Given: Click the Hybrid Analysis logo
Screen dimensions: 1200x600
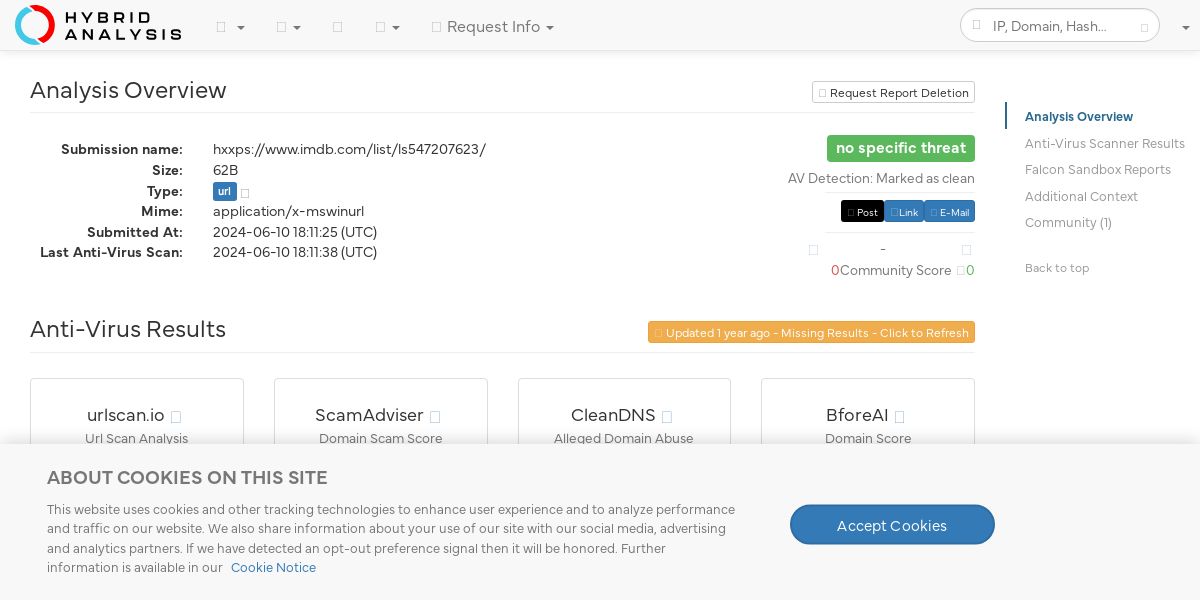Looking at the screenshot, I should pos(98,25).
